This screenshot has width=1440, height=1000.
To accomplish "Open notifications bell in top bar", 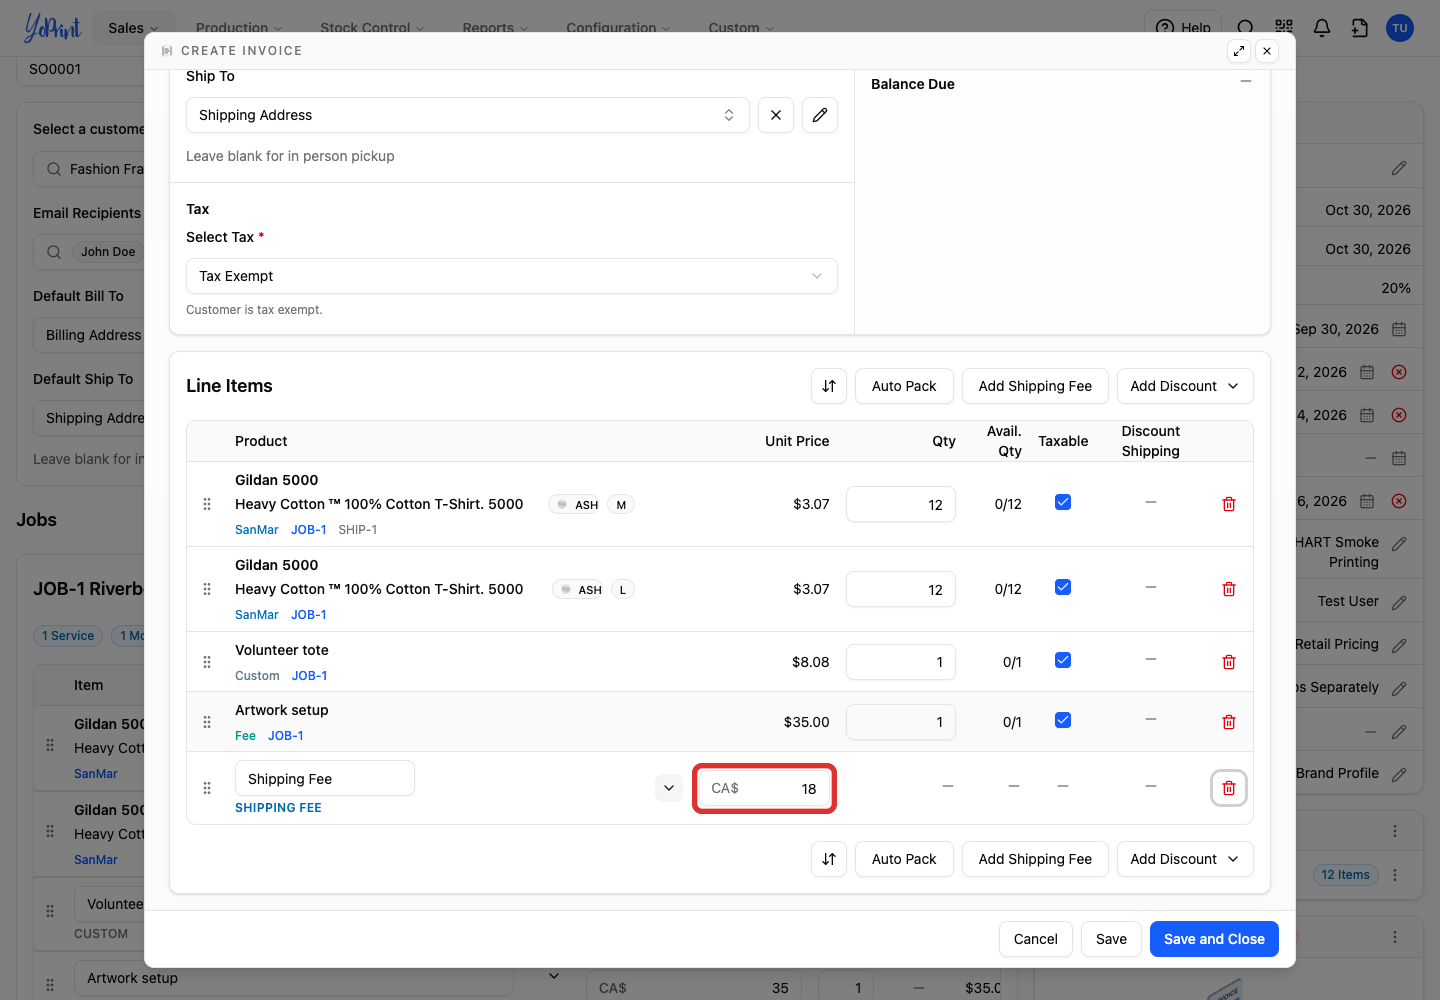I will tap(1322, 28).
